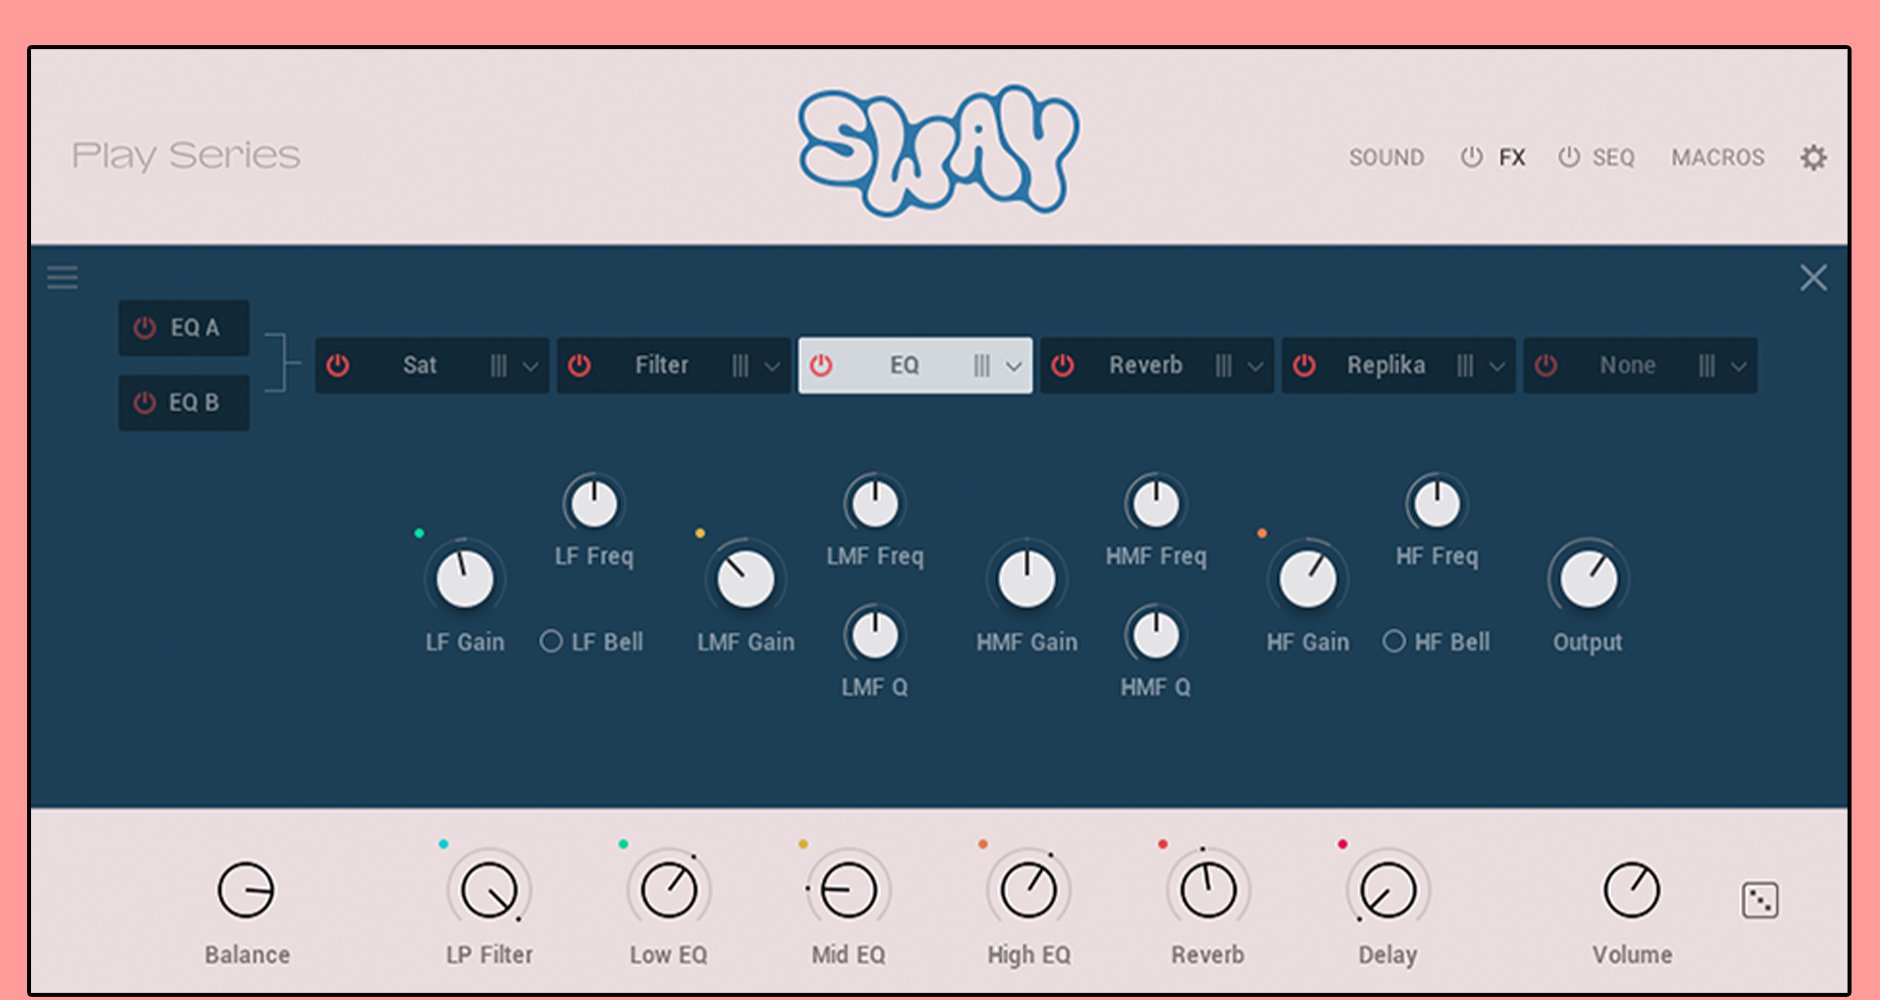This screenshot has height=1000, width=1880.
Task: Close the FX panel with the X
Action: (1813, 278)
